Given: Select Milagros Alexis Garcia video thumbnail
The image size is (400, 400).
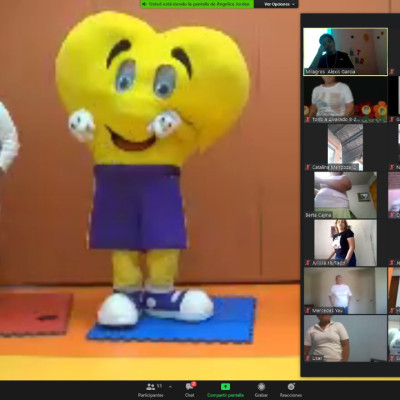Looking at the screenshot, I should point(345,52).
